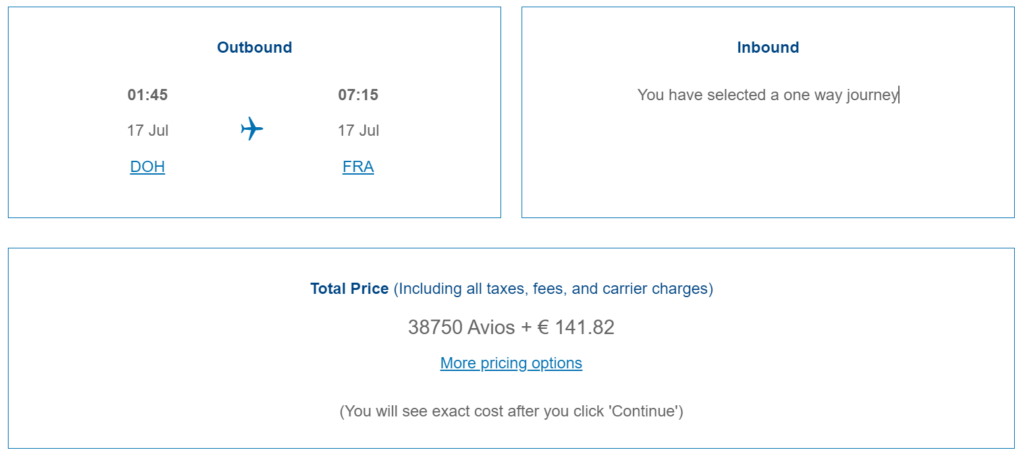
Task: Select the Inbound heading
Action: [768, 47]
